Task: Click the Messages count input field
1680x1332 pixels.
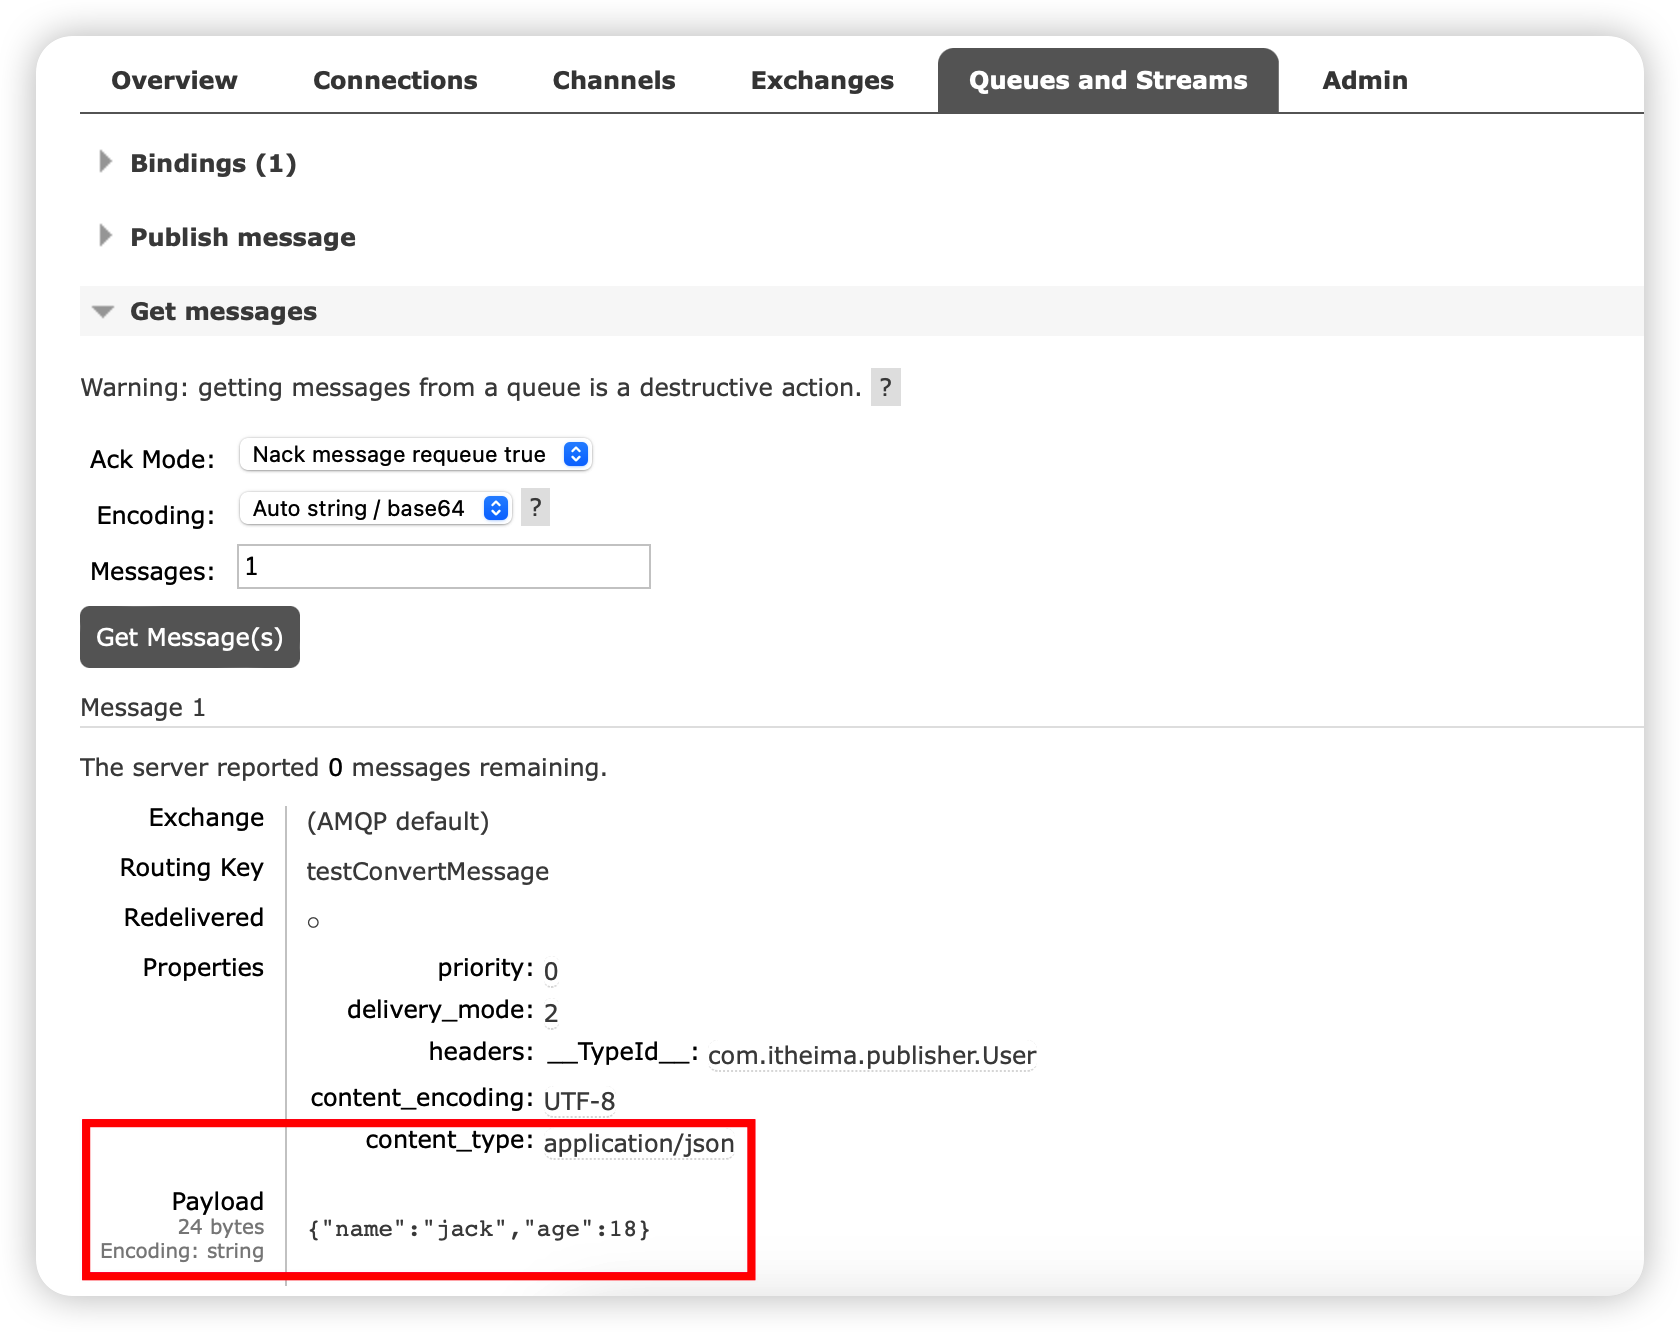Action: pos(443,566)
